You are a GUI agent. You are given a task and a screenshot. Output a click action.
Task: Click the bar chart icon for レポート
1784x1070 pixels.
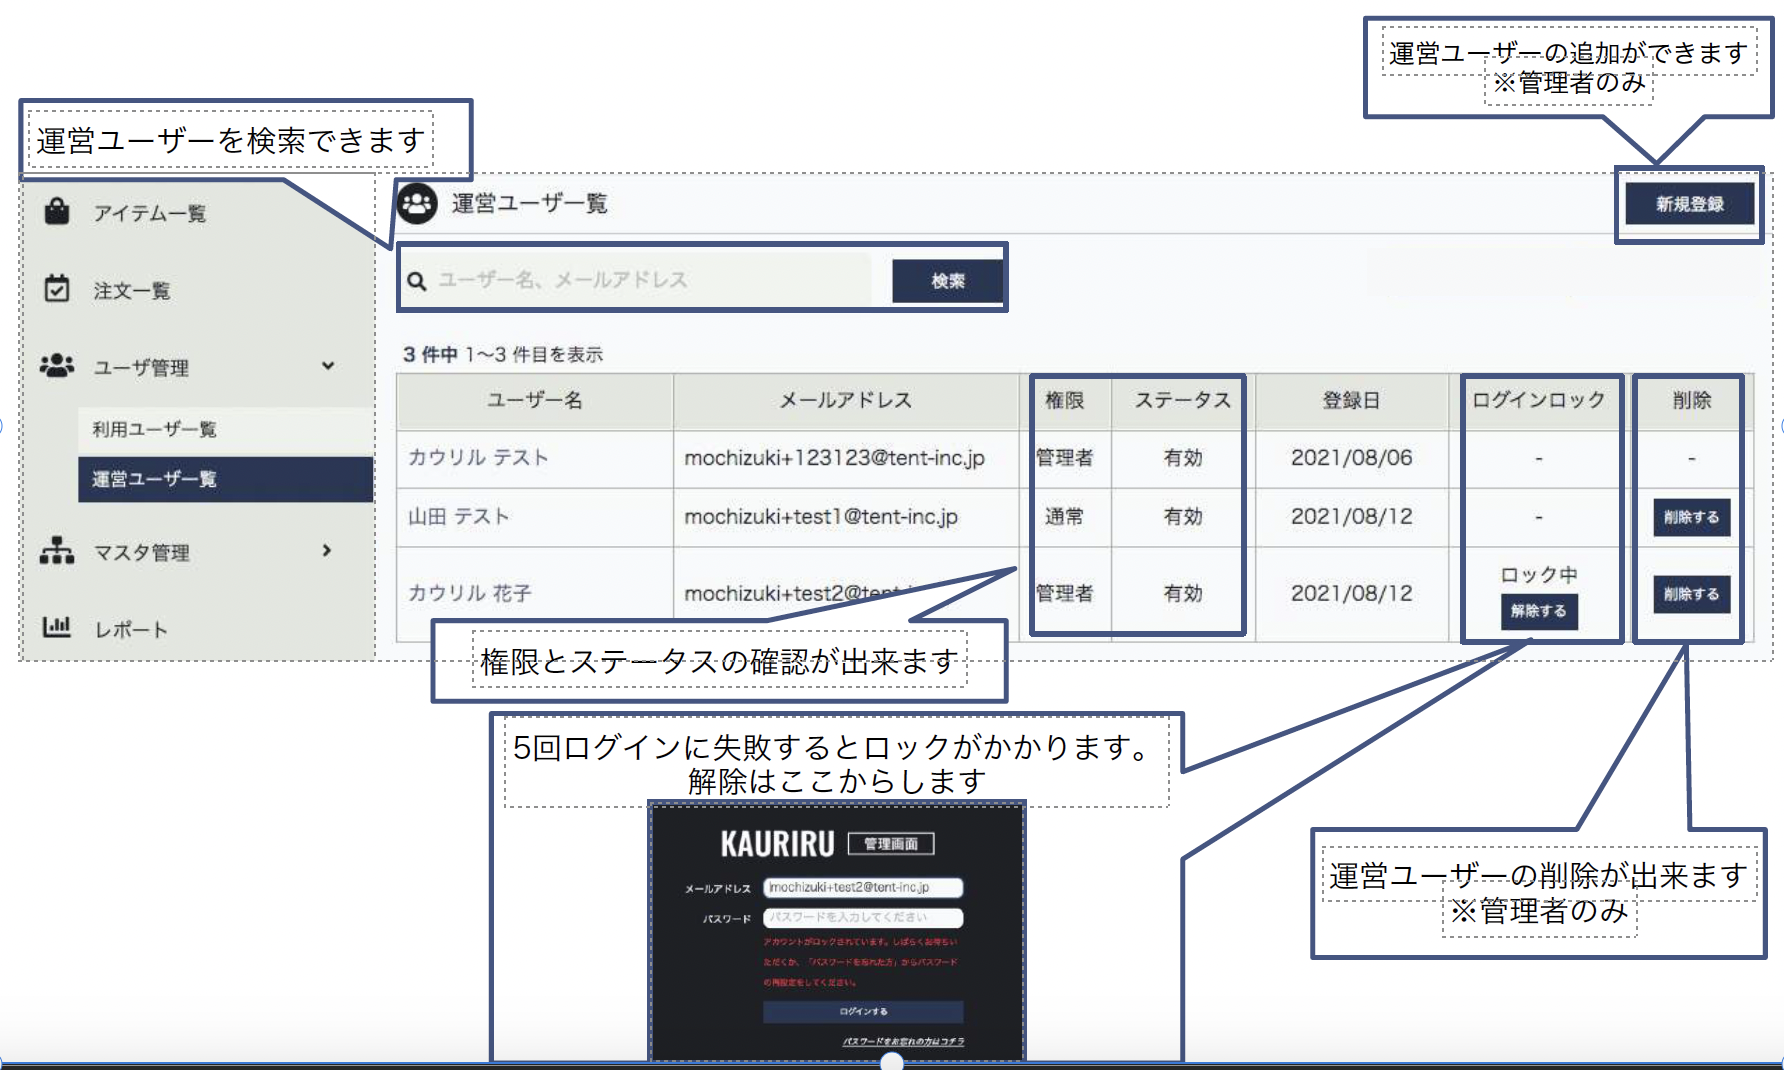[x=57, y=628]
